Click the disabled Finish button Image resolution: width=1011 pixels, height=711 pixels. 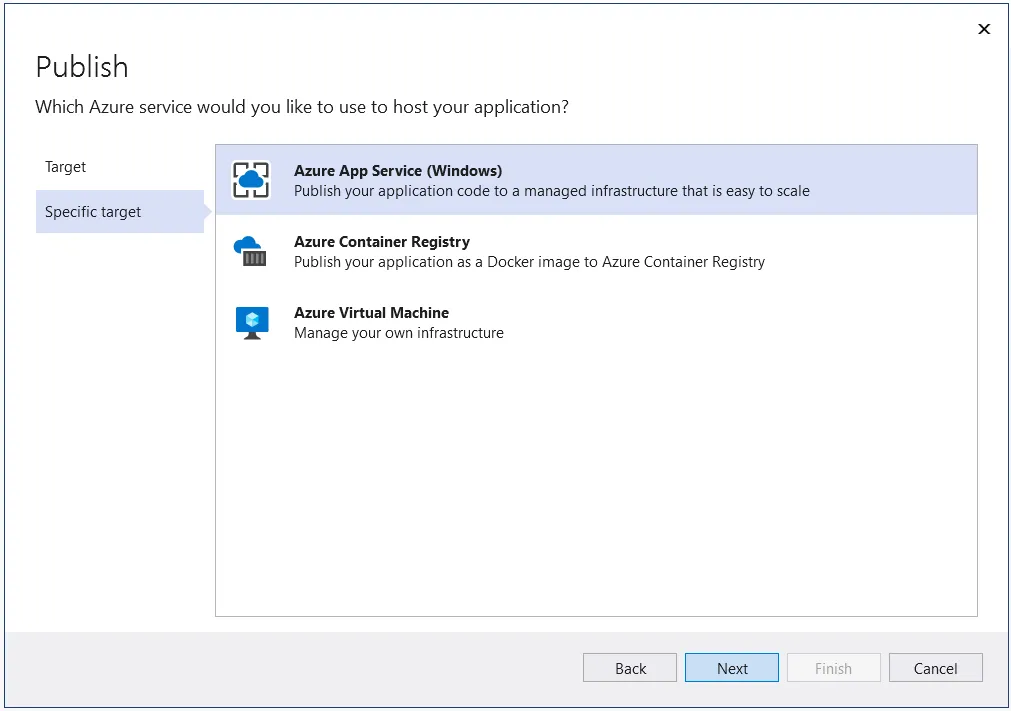833,667
